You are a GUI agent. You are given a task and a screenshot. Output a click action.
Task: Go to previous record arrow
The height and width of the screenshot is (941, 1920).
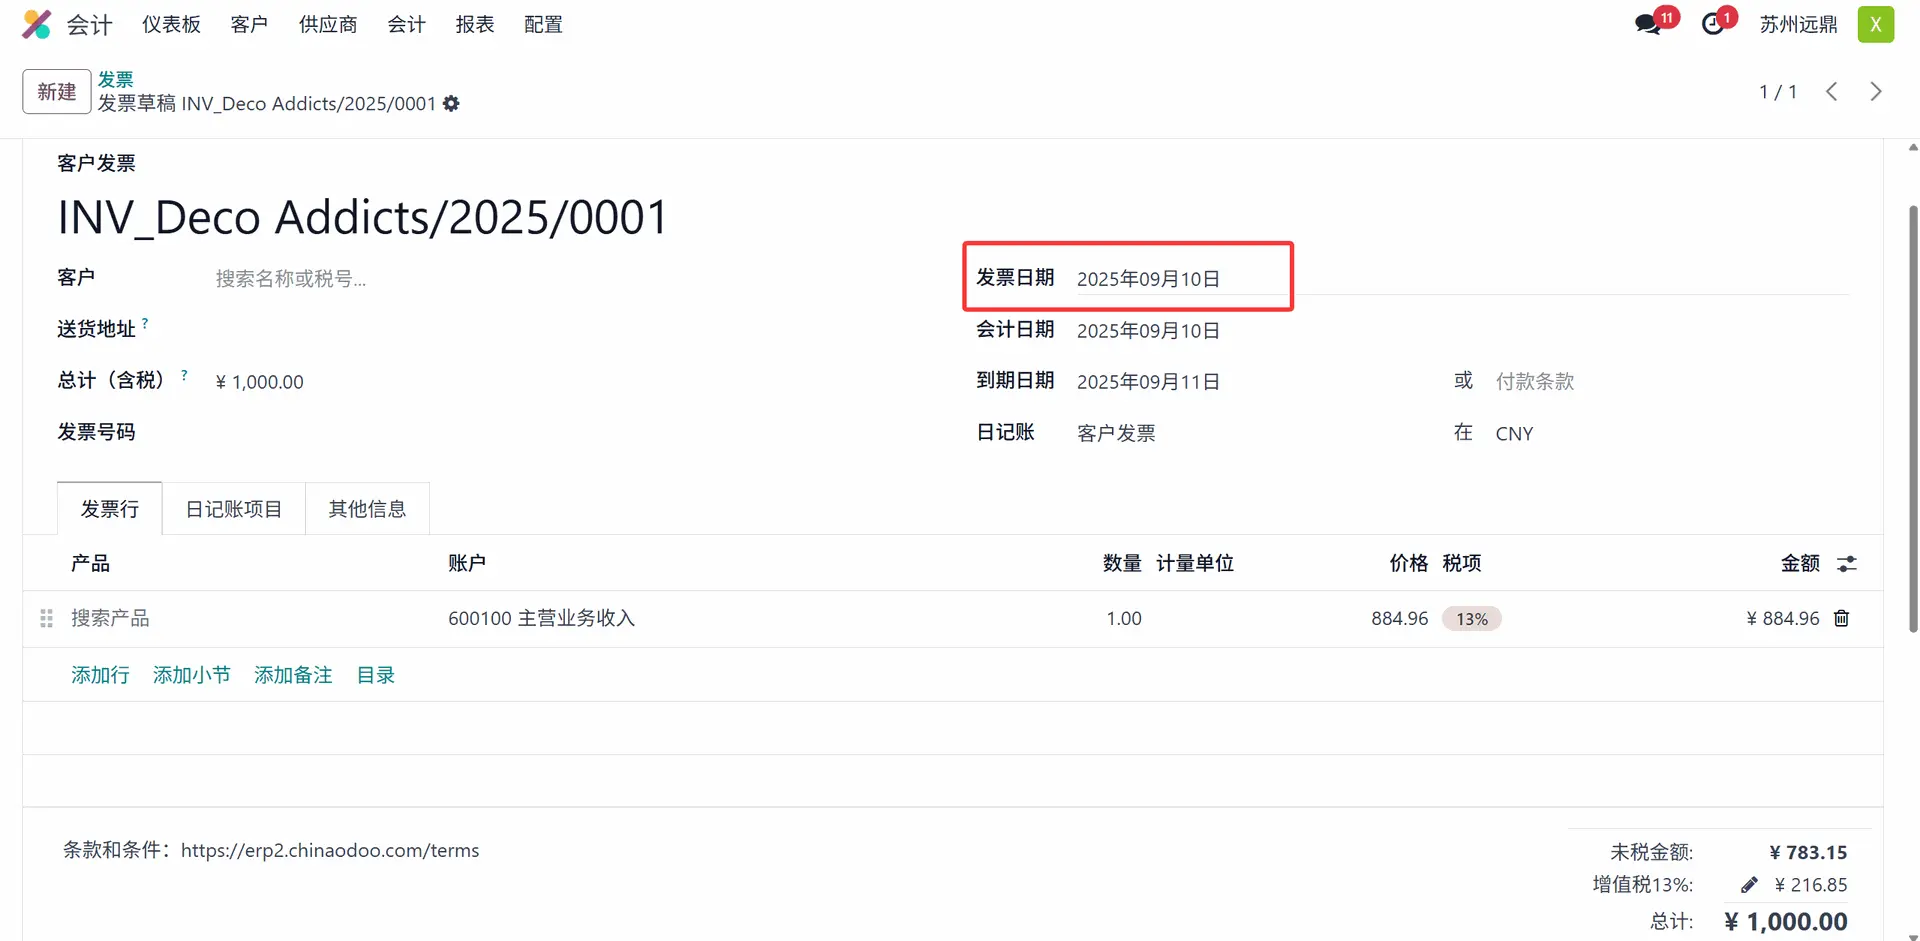(1831, 92)
